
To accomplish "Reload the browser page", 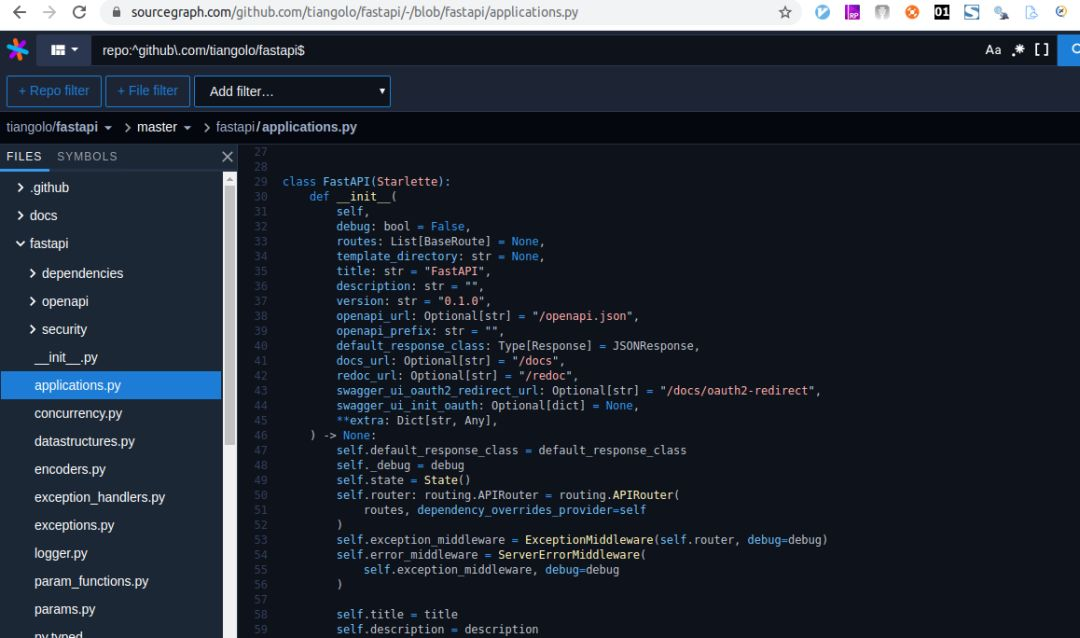I will (x=79, y=12).
